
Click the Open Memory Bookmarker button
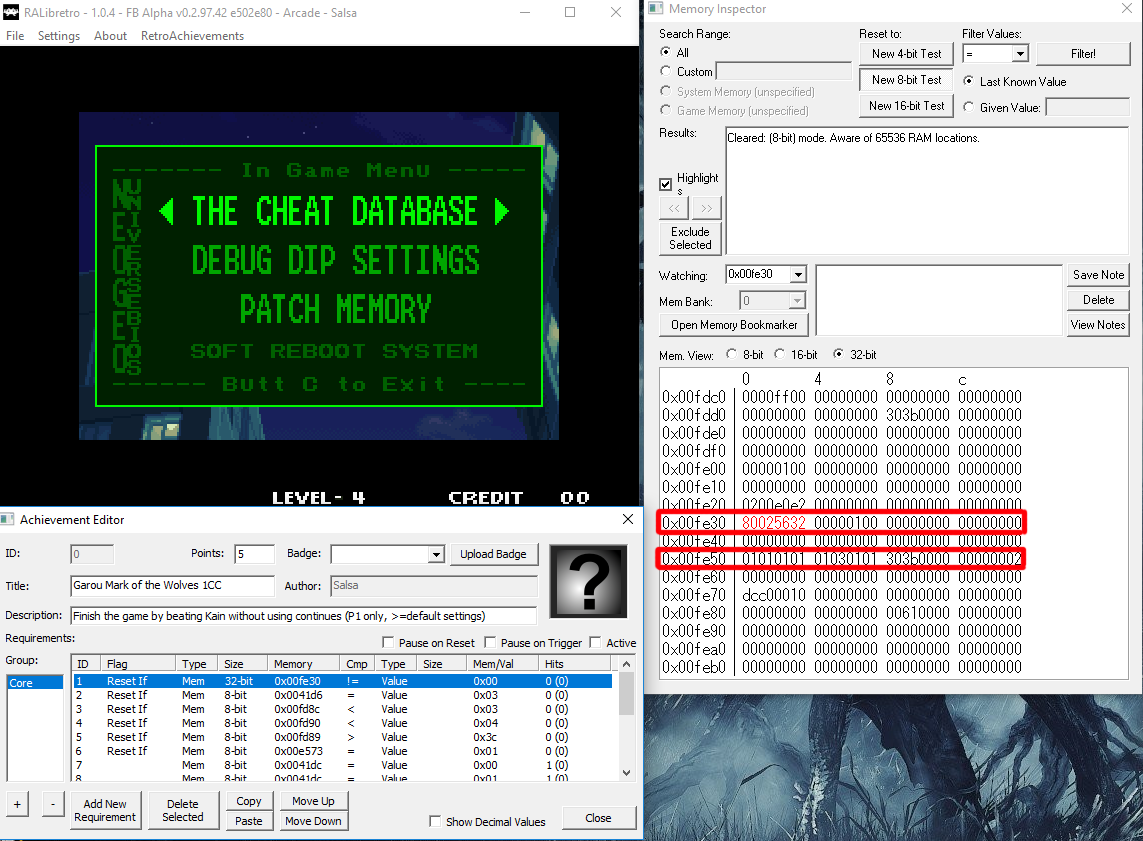pos(734,325)
